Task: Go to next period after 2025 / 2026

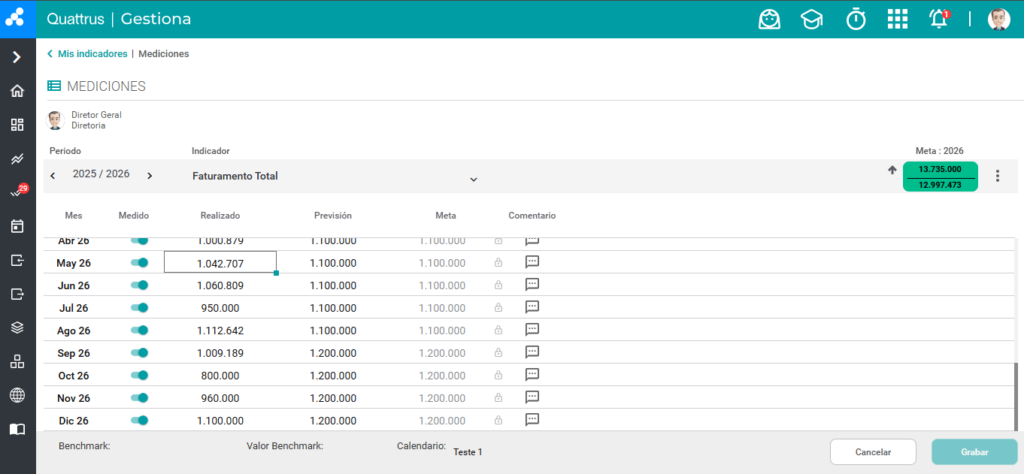Action: [x=150, y=176]
